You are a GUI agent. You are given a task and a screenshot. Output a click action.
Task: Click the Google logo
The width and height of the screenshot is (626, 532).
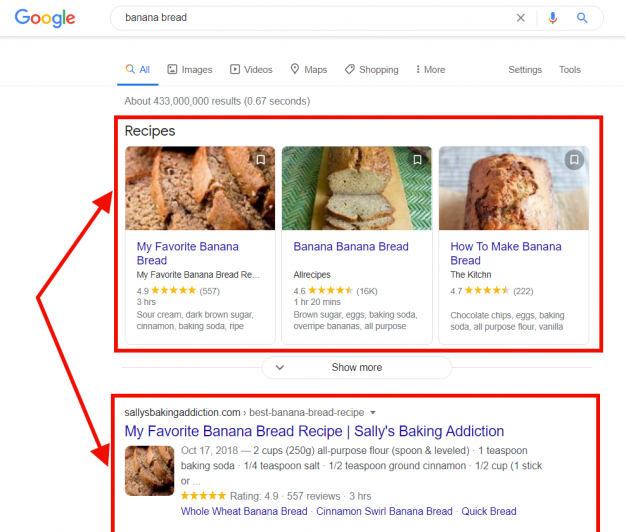(x=45, y=18)
